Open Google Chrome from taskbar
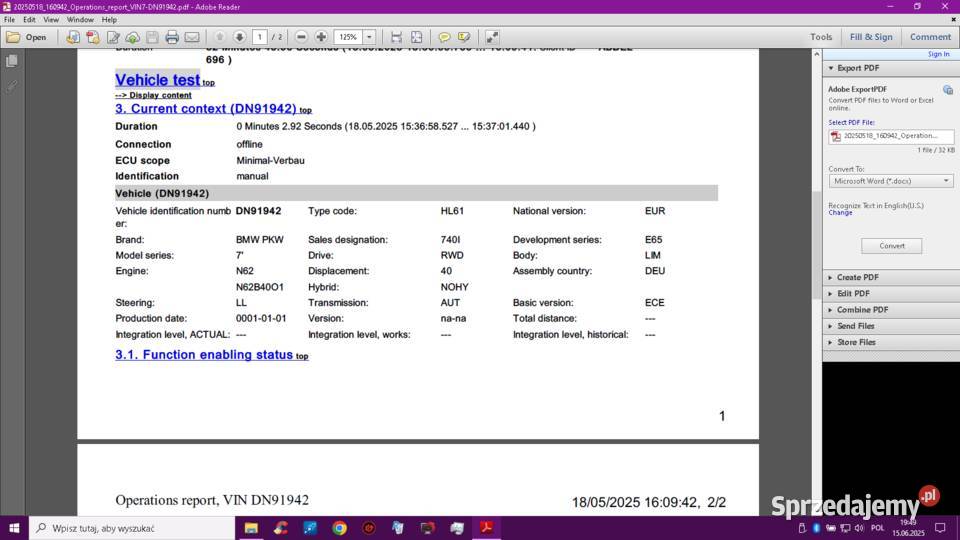Image resolution: width=960 pixels, height=540 pixels. (339, 528)
